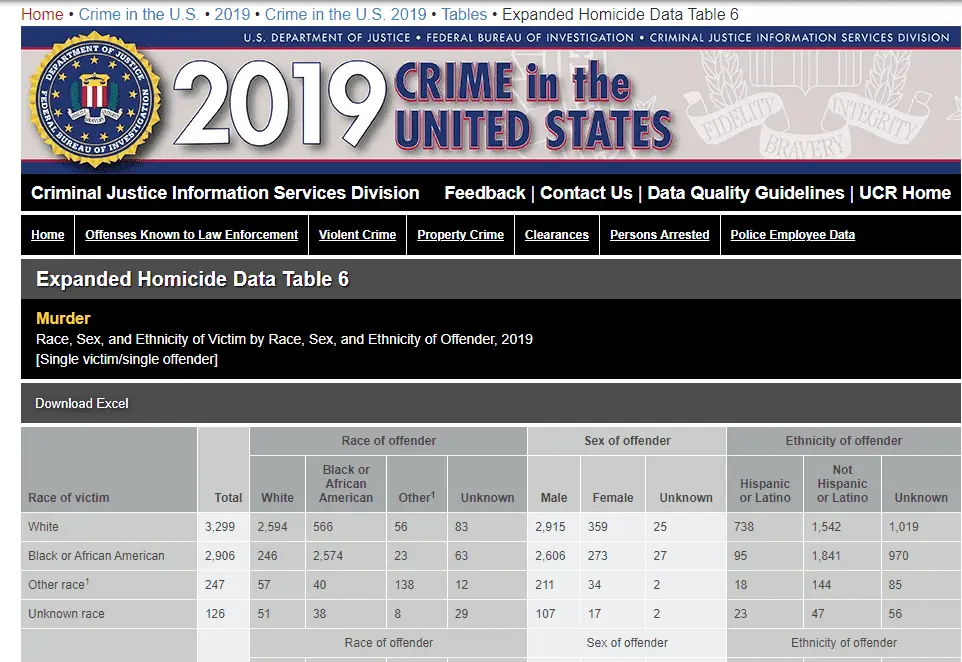Click the Feedback link
962x662 pixels.
point(484,193)
